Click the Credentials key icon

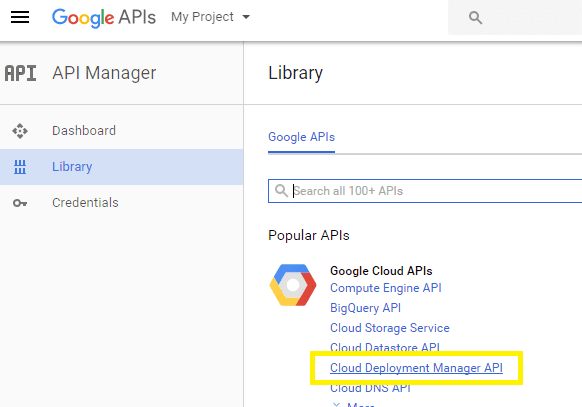[20, 203]
